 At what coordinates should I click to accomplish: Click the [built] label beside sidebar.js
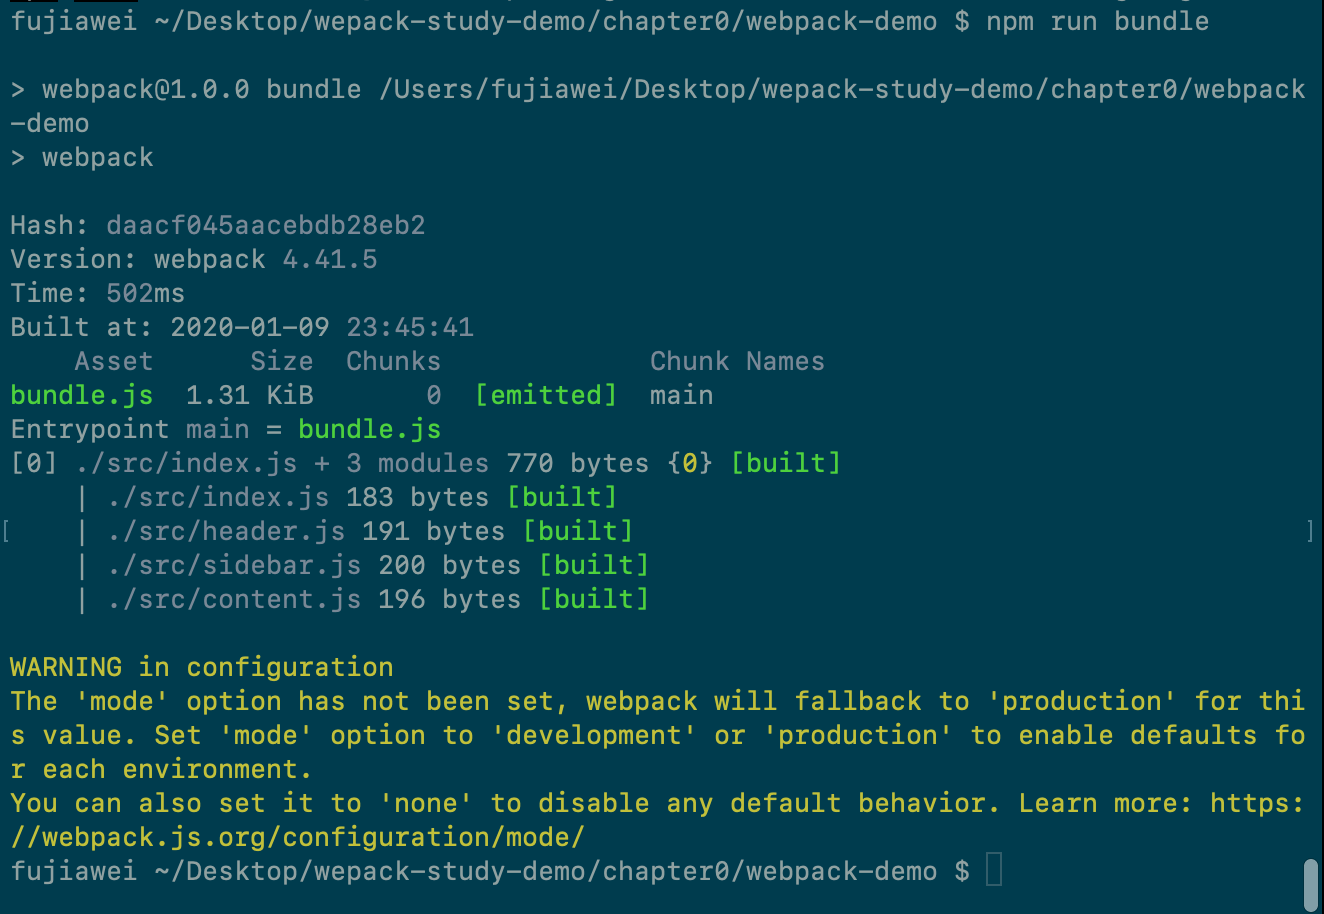point(593,565)
